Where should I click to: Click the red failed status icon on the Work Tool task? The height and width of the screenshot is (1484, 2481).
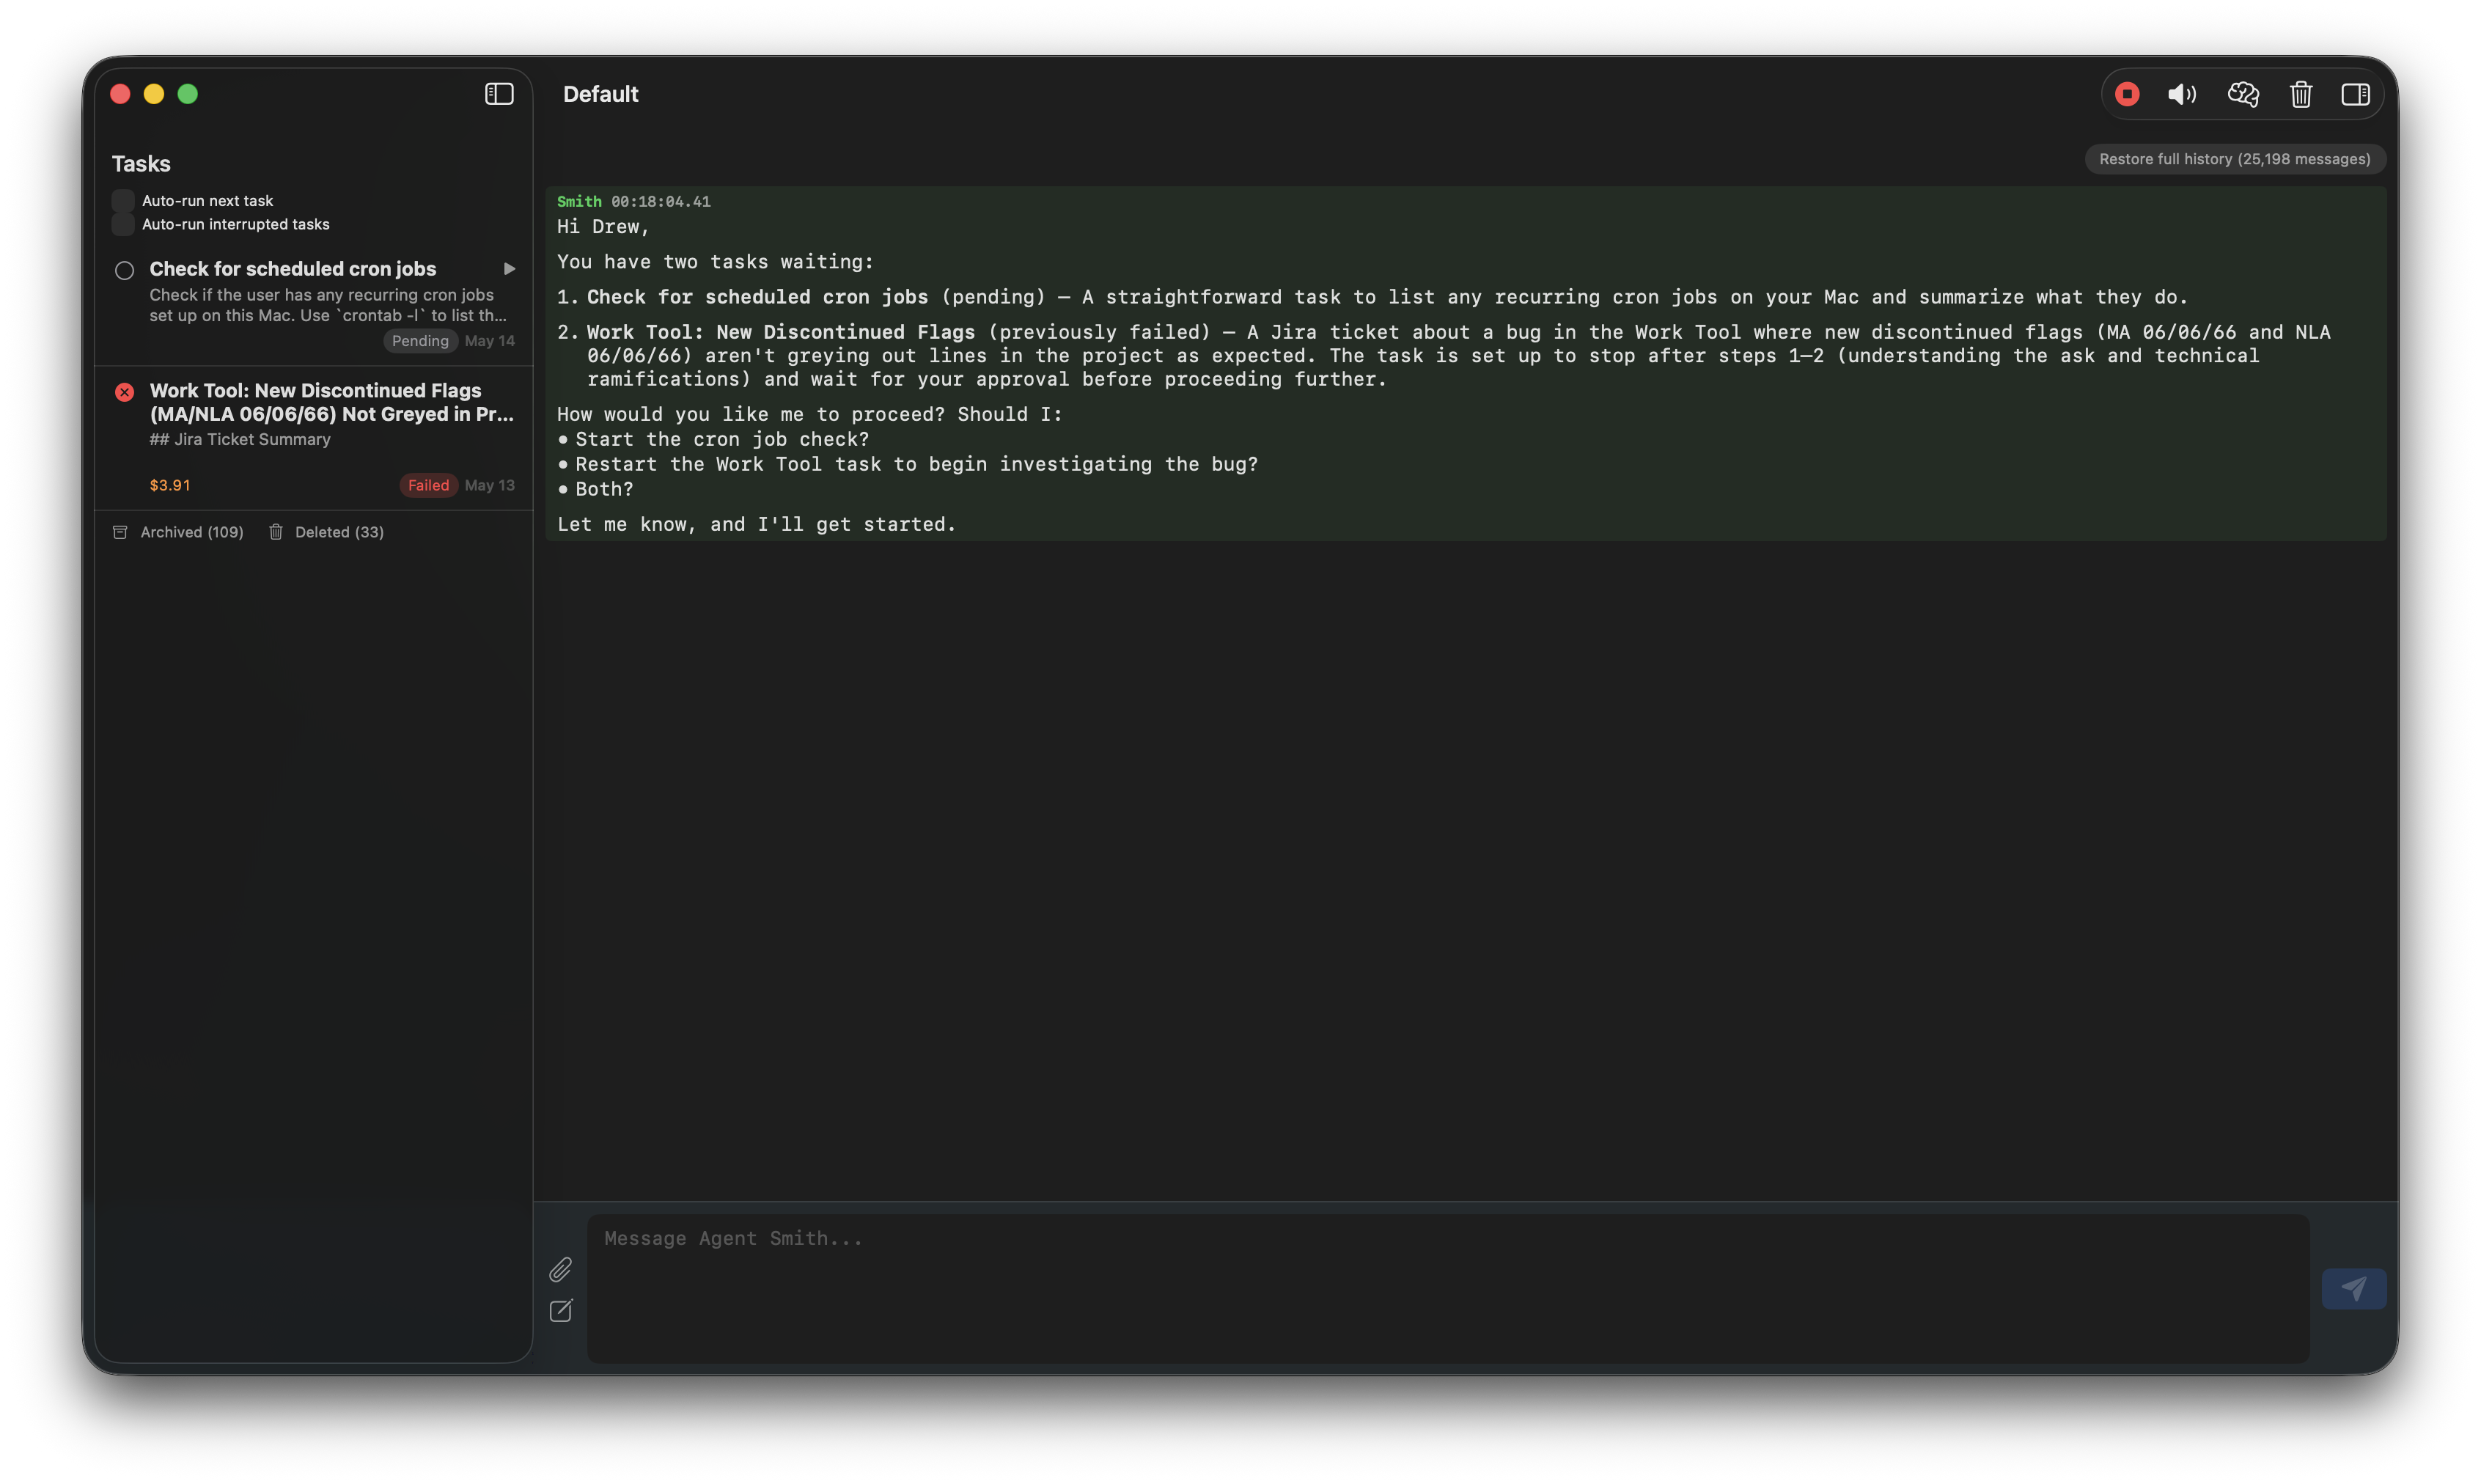(124, 392)
